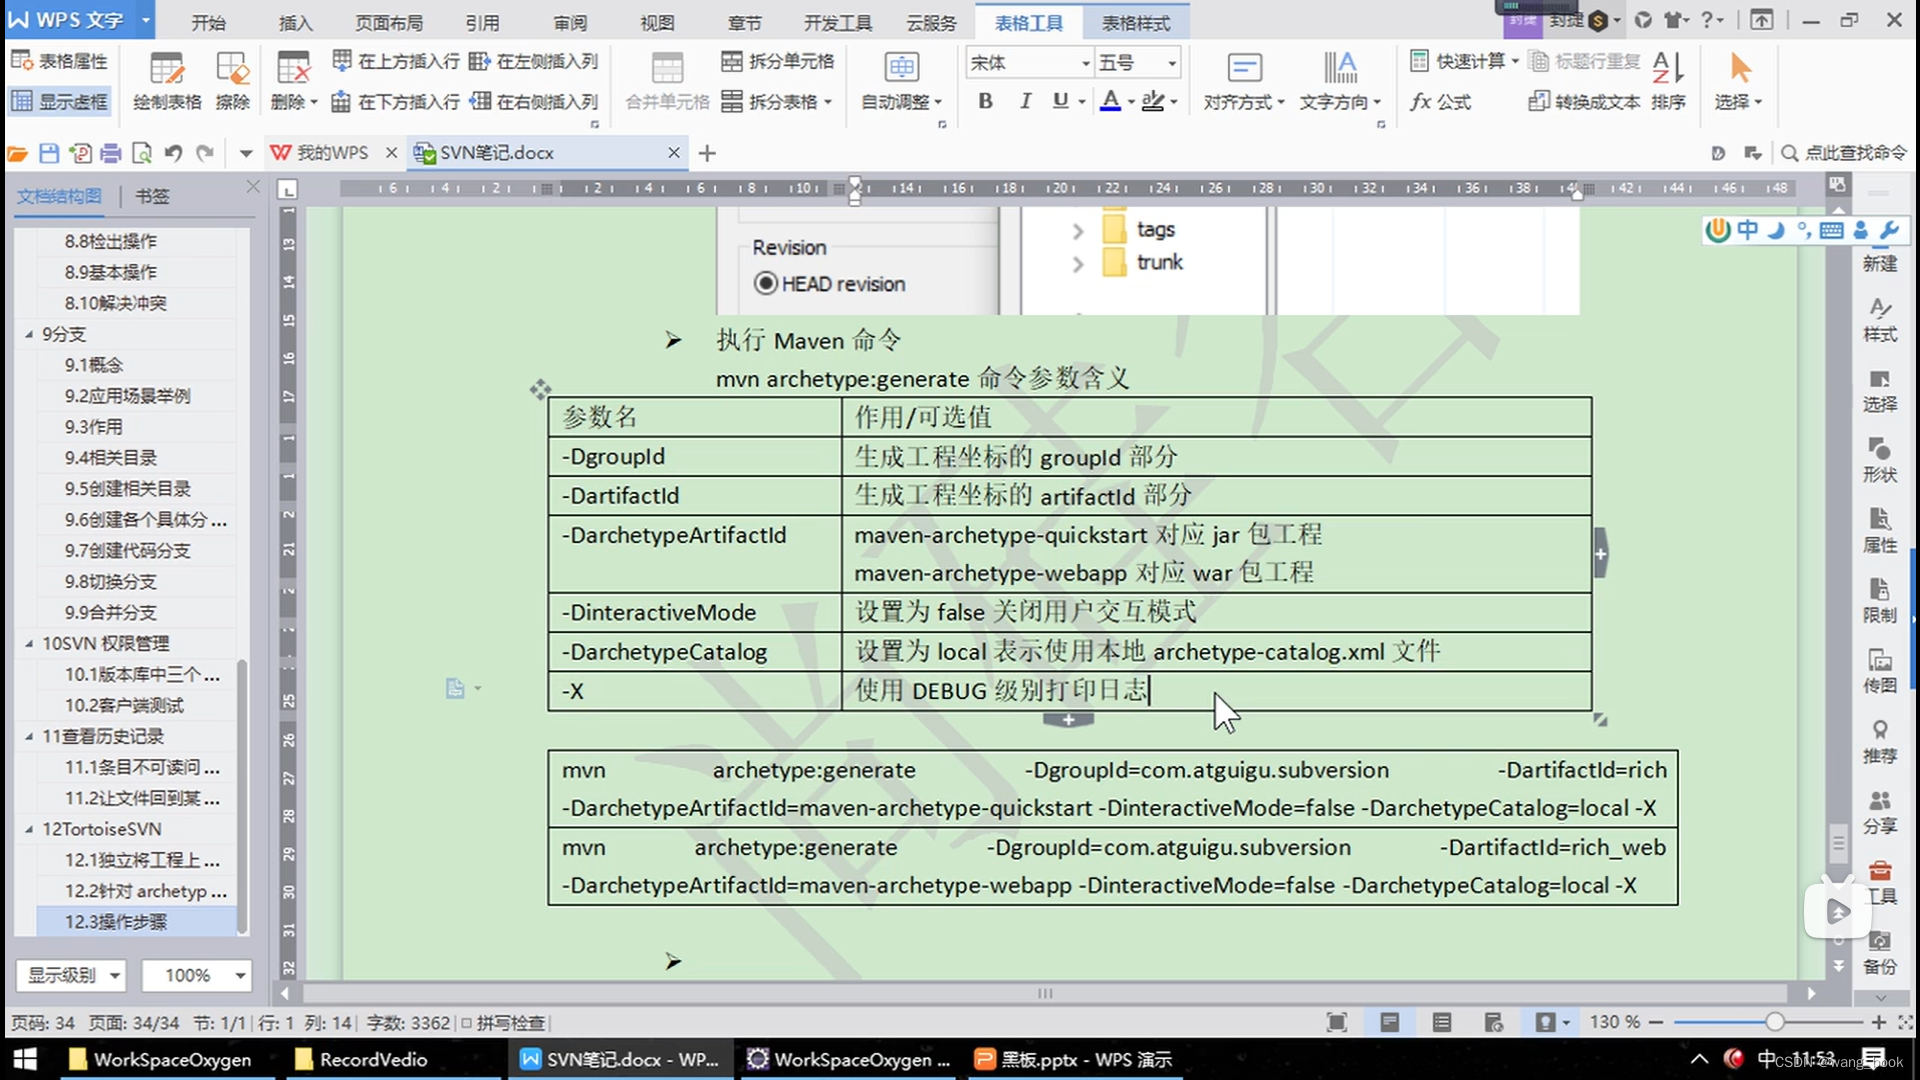Open the AutoFit dropdown
This screenshot has width=1920, height=1080.
901,101
